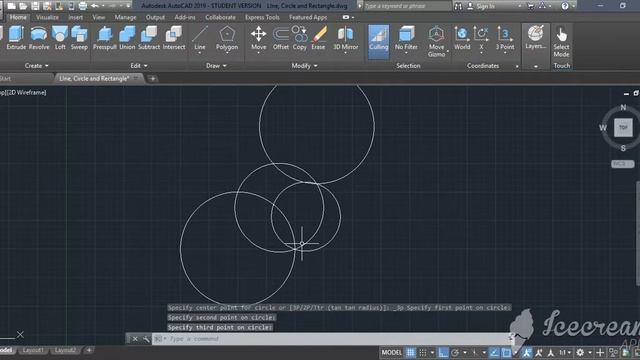Click the TOP face of ViewCube
Screen dimensions: 640x360
[623, 127]
